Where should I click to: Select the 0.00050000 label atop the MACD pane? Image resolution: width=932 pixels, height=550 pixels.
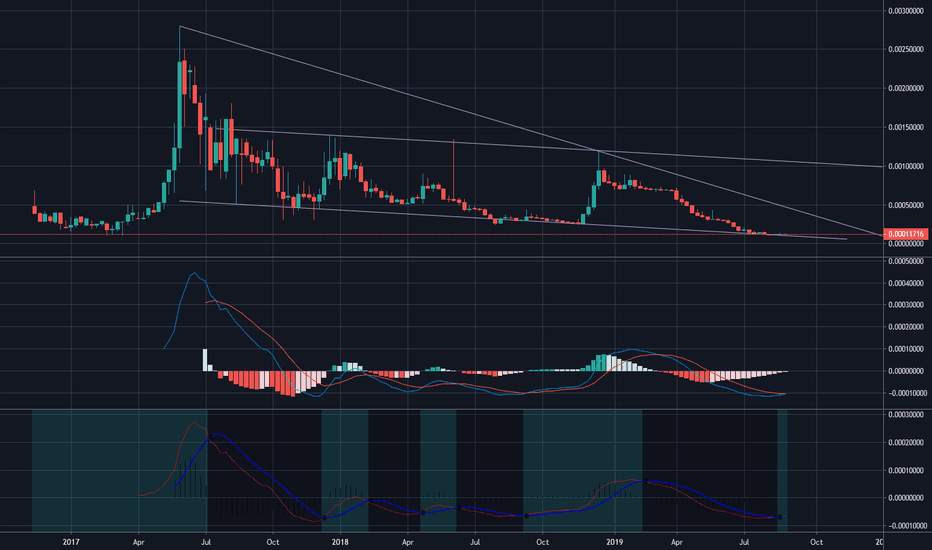(x=906, y=261)
